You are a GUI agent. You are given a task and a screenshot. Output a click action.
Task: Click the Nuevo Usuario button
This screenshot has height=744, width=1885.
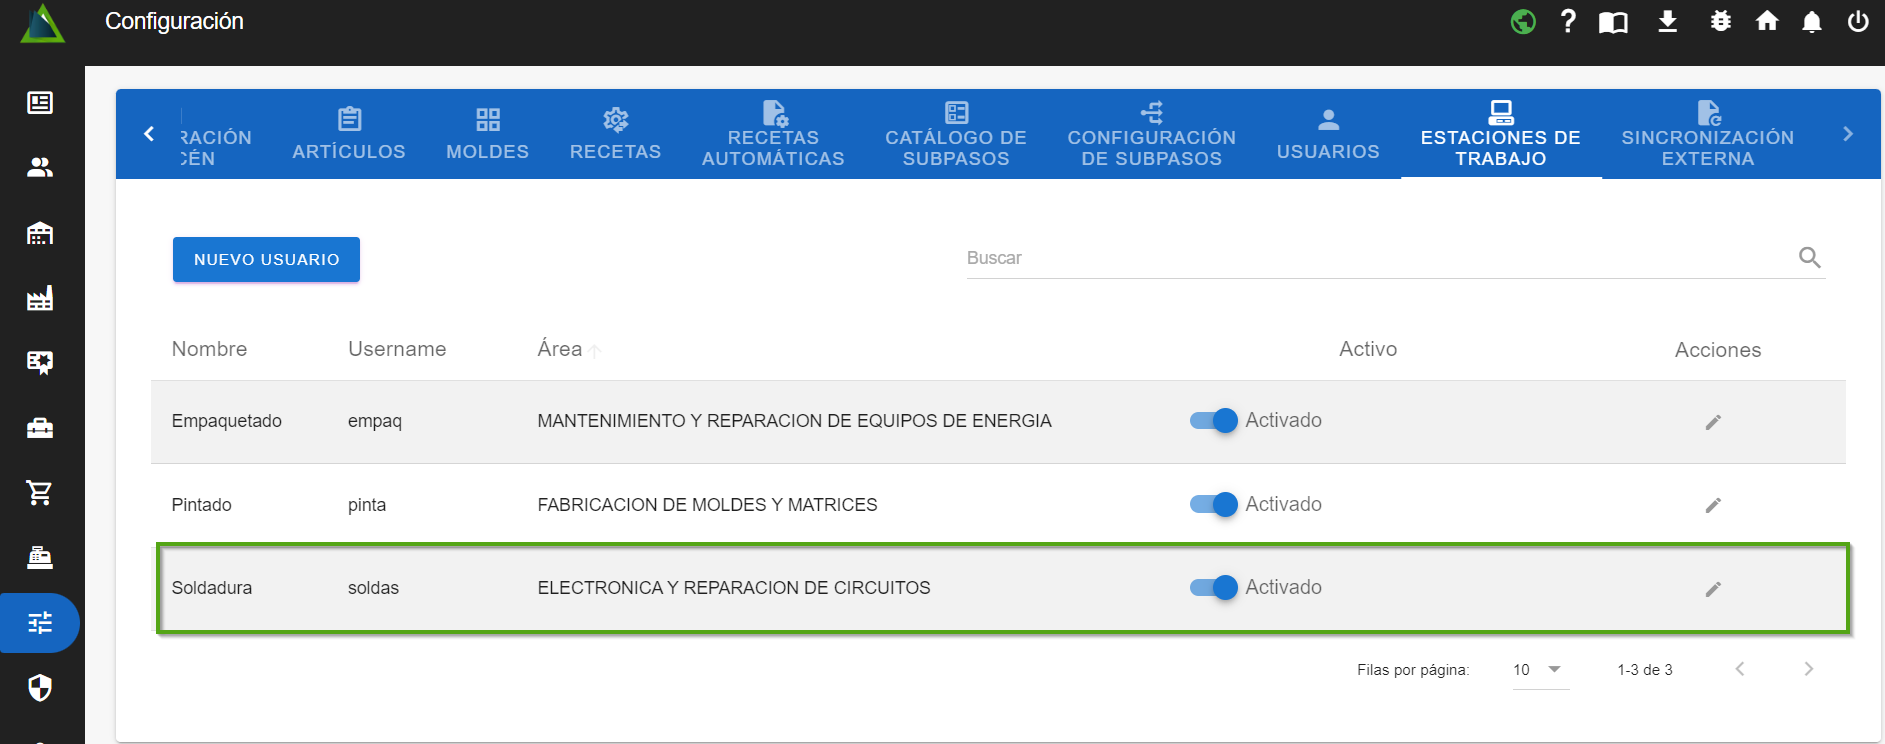[266, 260]
